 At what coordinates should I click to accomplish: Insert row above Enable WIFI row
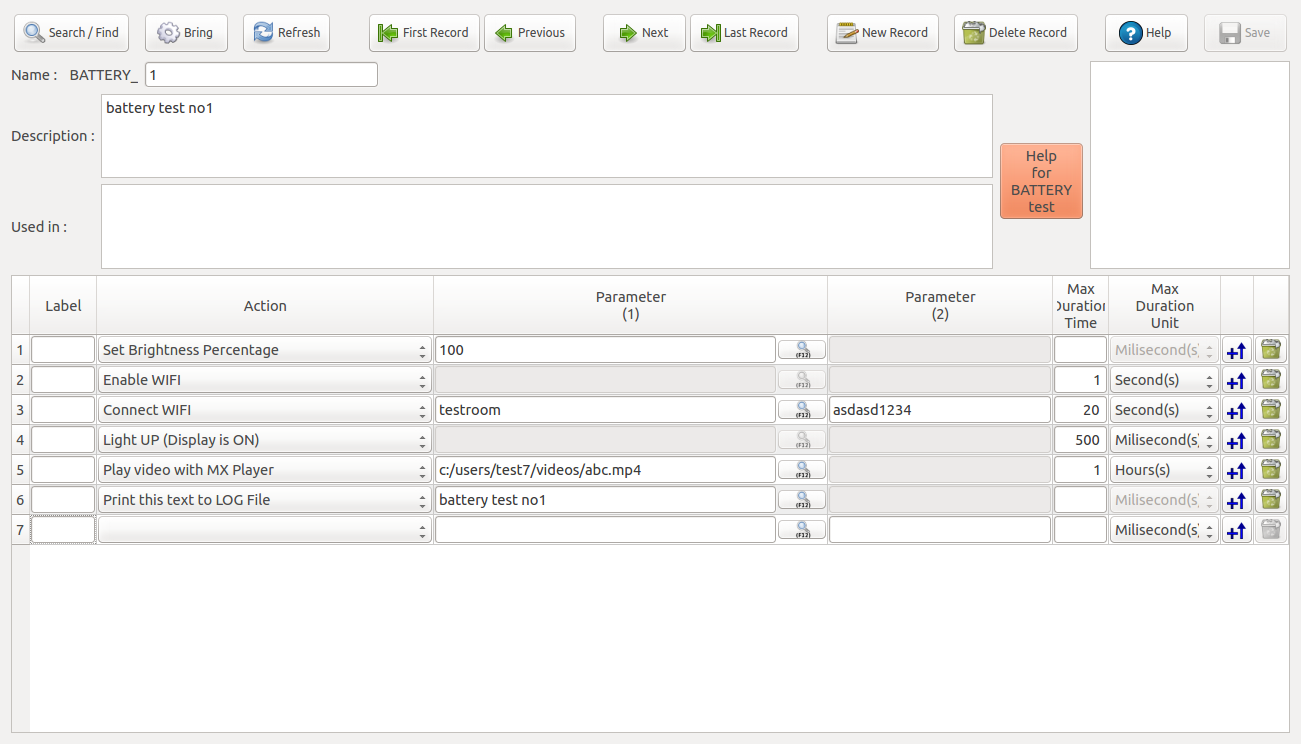pyautogui.click(x=1237, y=380)
